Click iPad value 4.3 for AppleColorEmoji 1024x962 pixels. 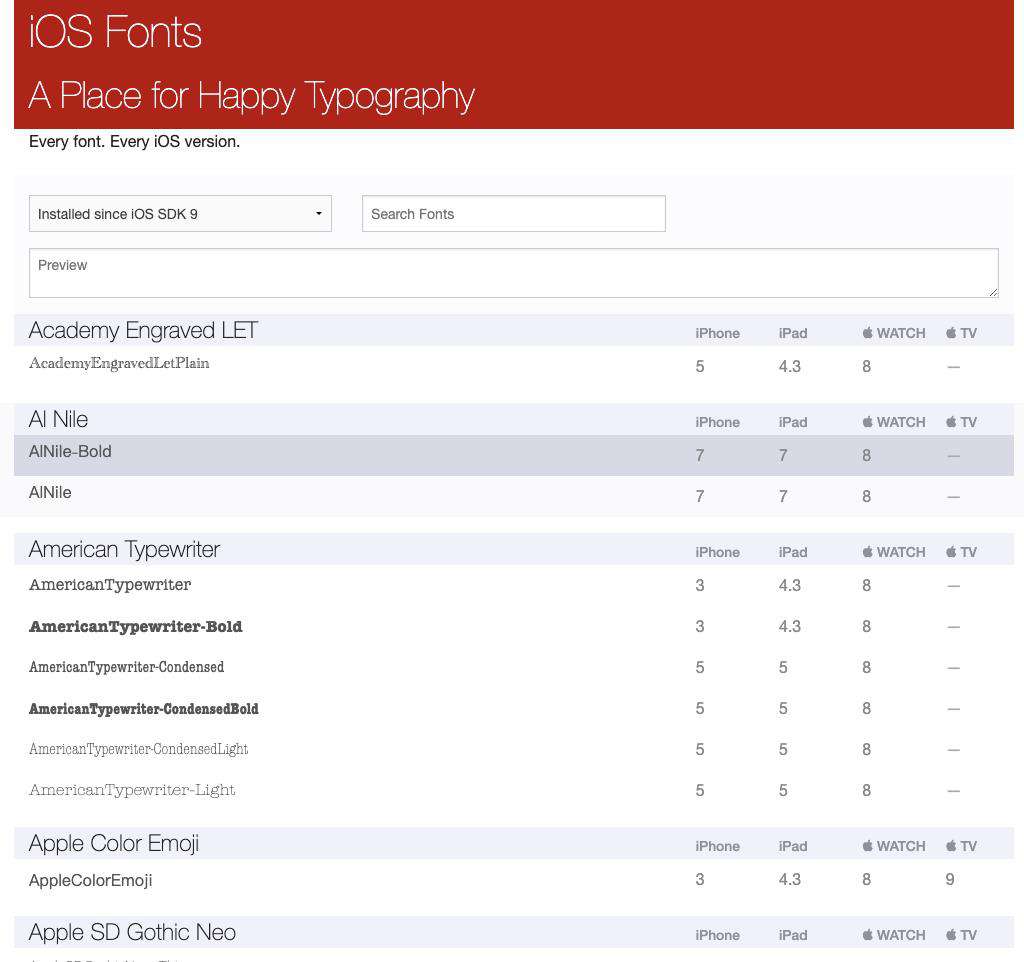[790, 880]
